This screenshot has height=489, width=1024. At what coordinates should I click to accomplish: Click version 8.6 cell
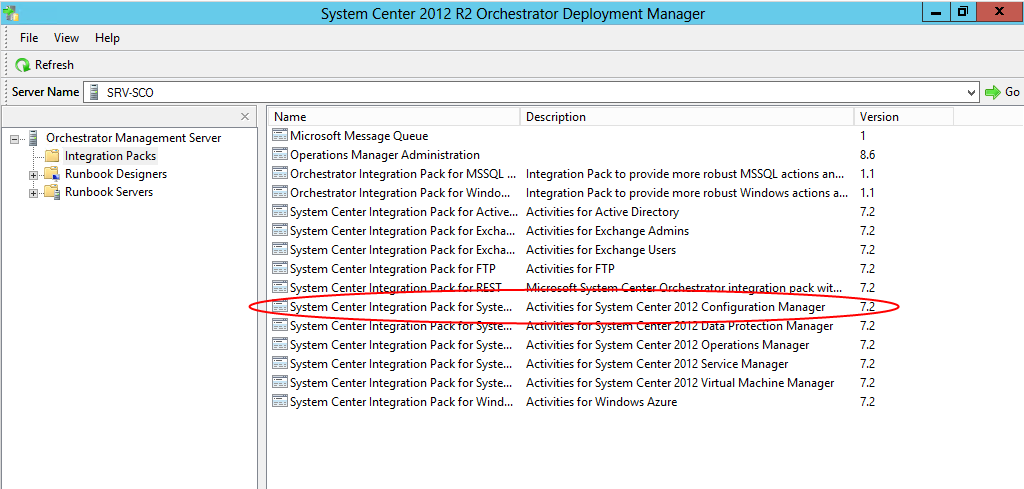pos(867,155)
